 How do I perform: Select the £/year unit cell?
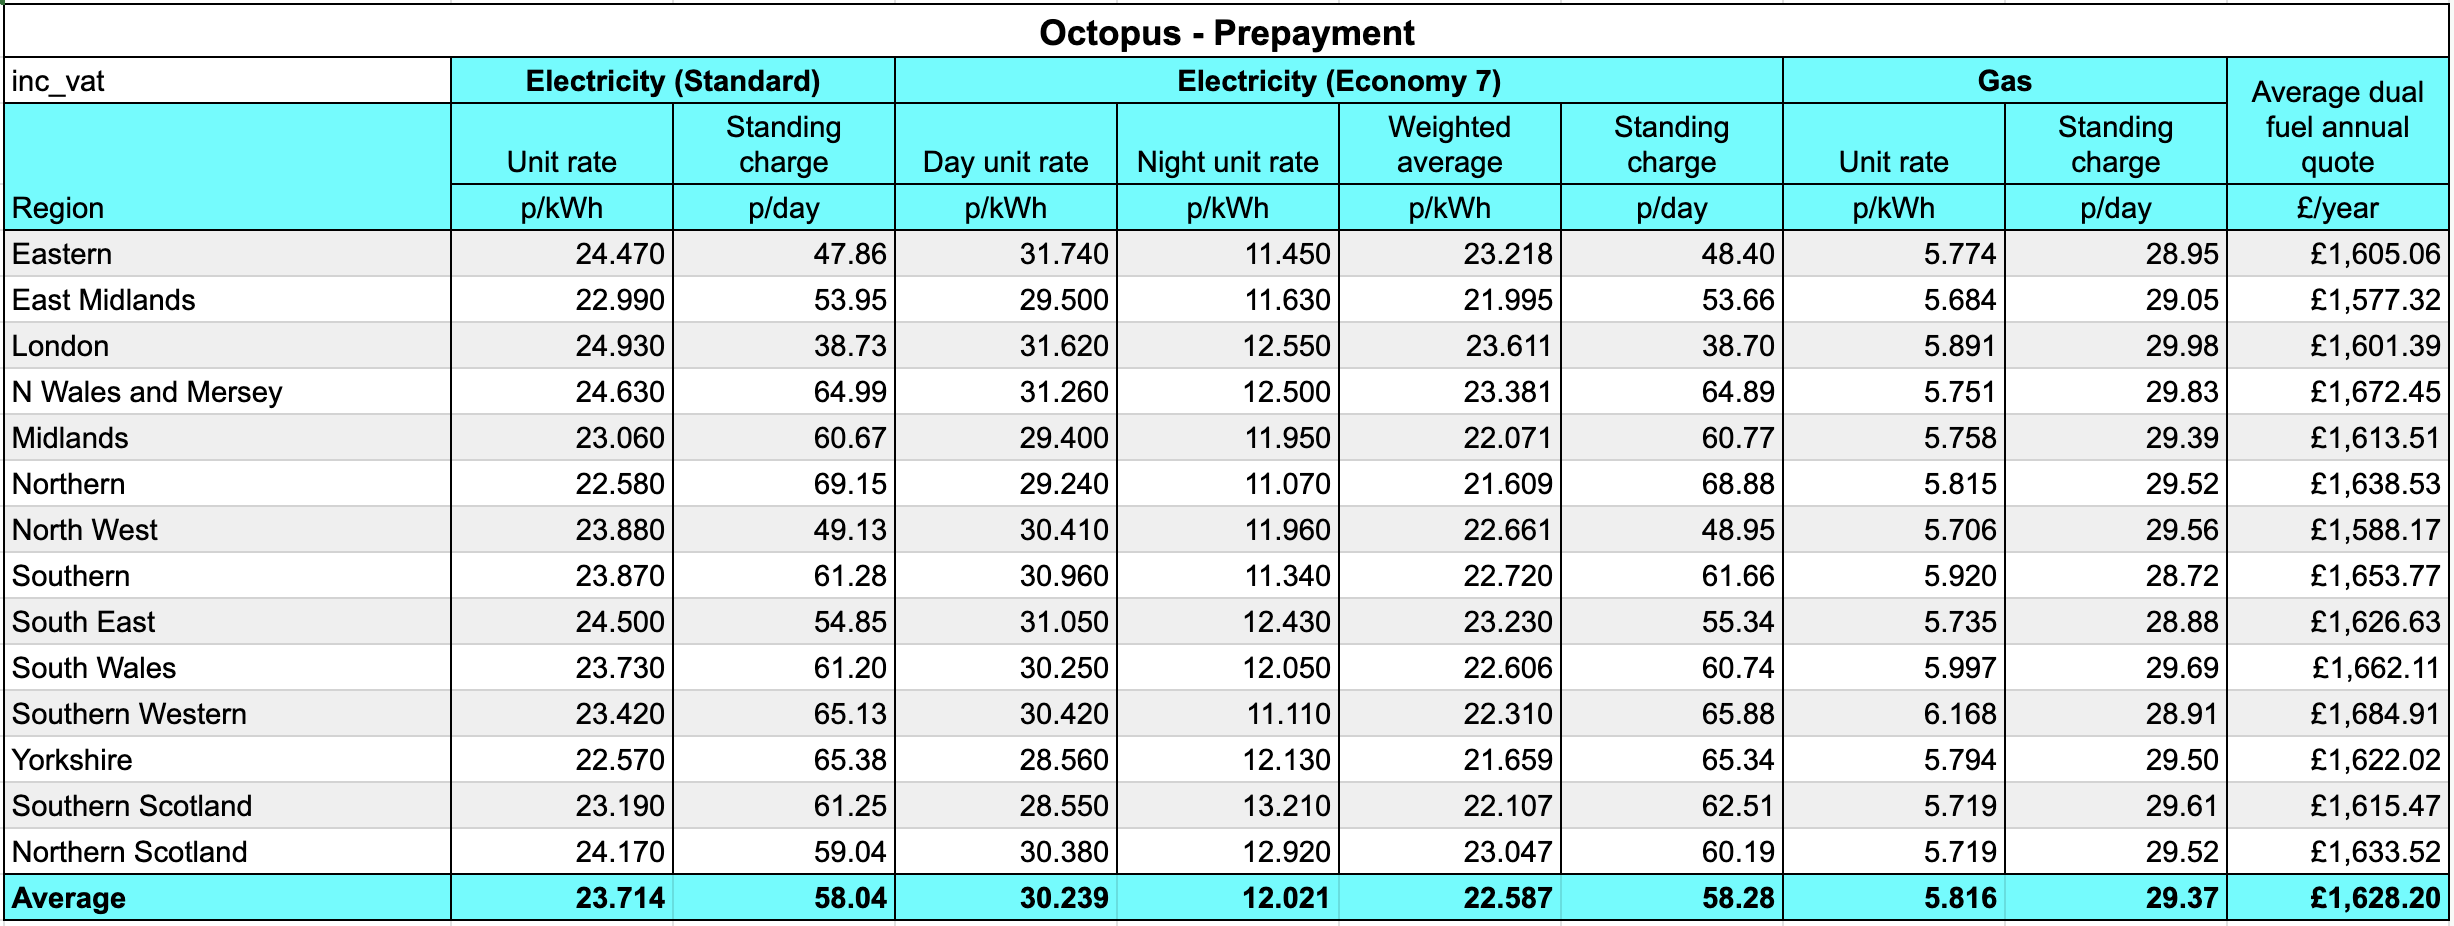coord(2337,208)
